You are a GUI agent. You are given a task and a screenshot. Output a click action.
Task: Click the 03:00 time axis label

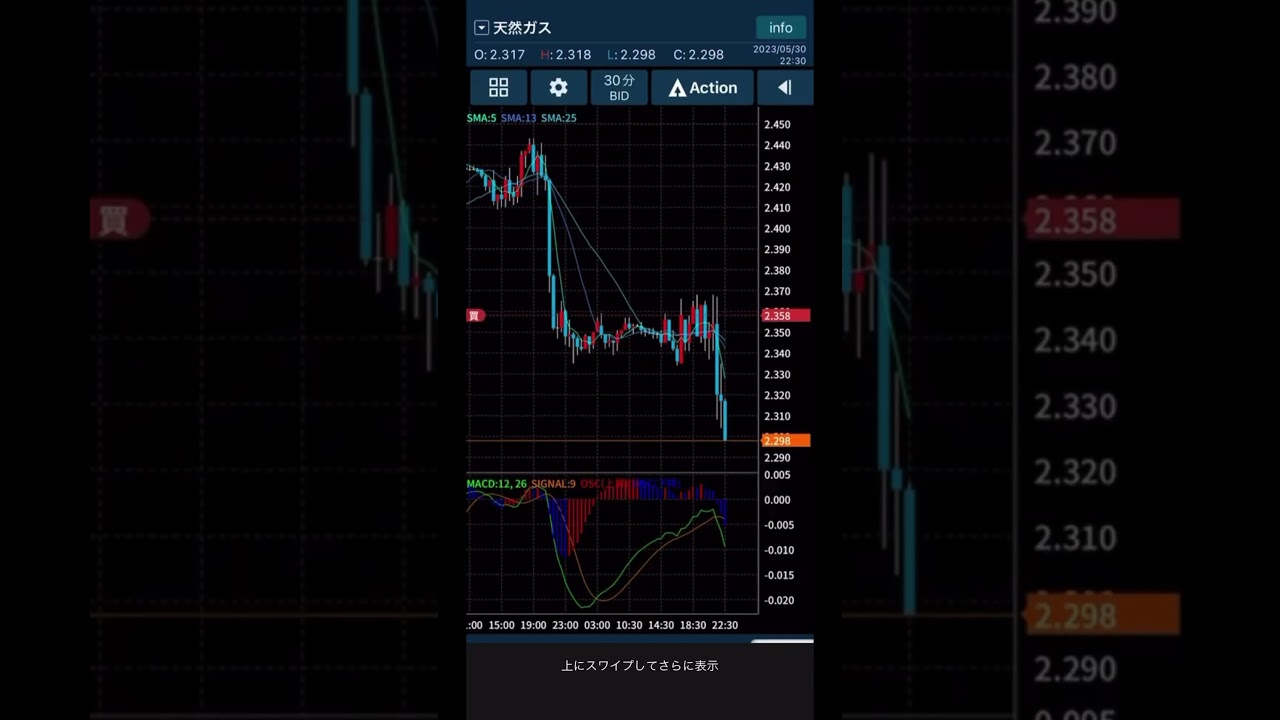(597, 625)
